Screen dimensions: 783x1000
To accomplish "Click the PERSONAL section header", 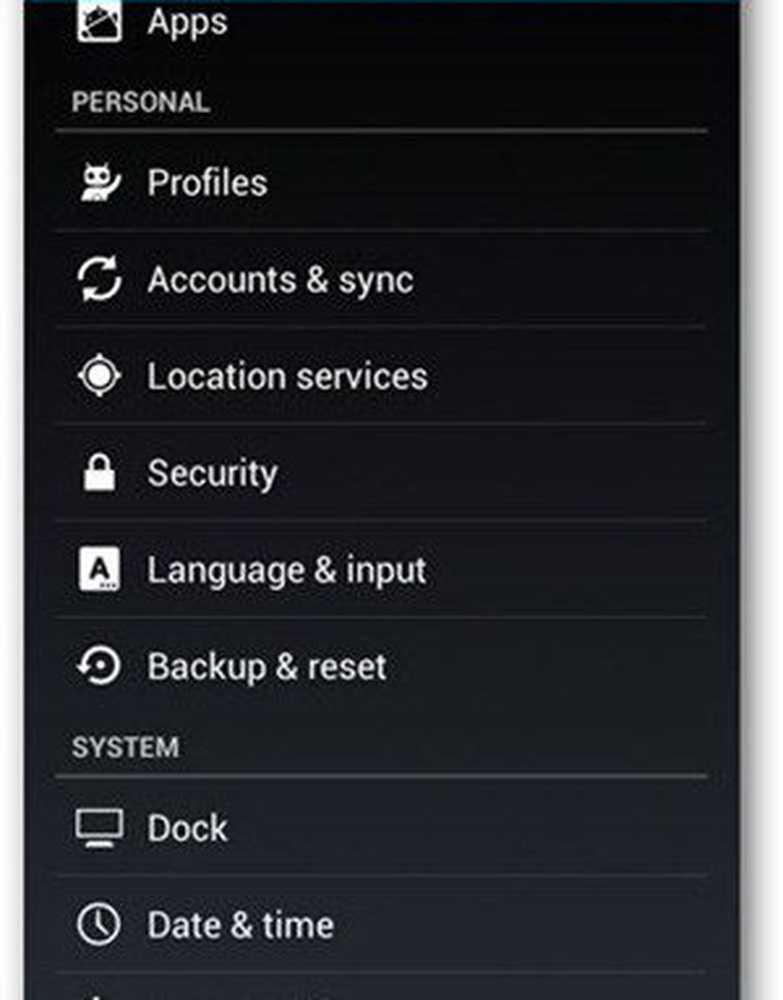I will point(141,102).
